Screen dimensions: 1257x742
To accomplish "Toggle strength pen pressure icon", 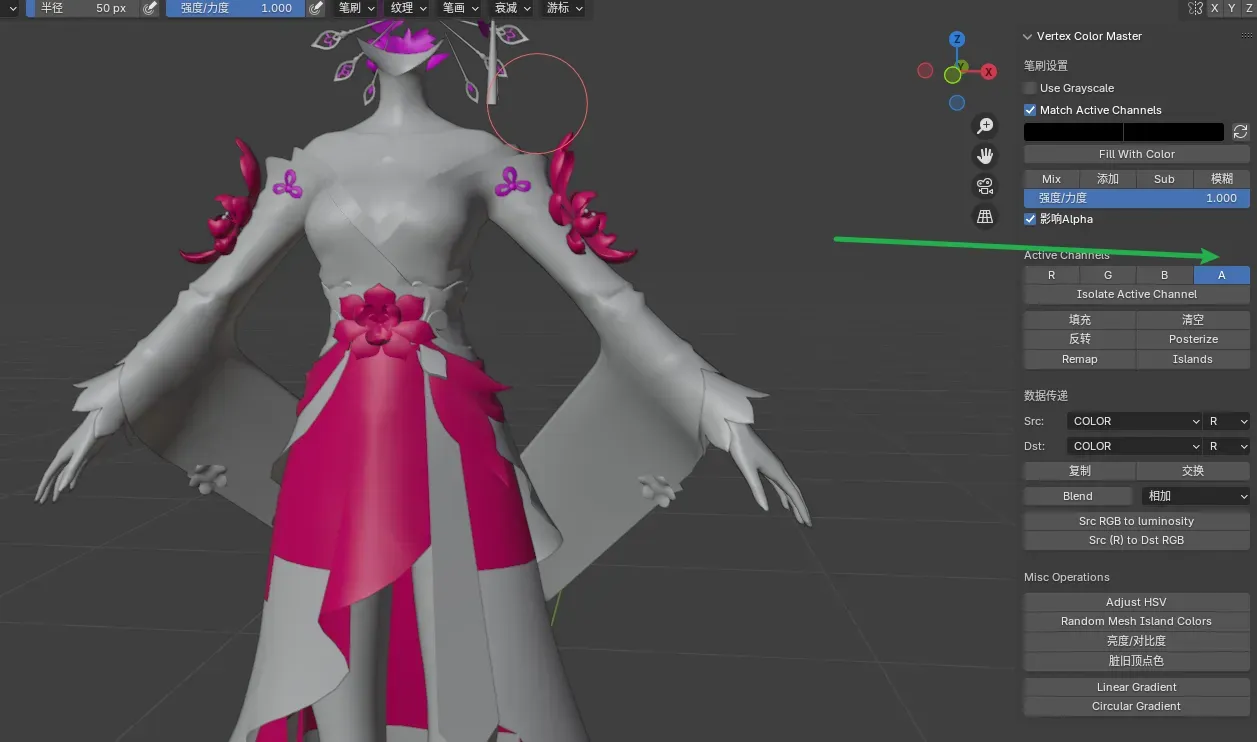I will 316,8.
